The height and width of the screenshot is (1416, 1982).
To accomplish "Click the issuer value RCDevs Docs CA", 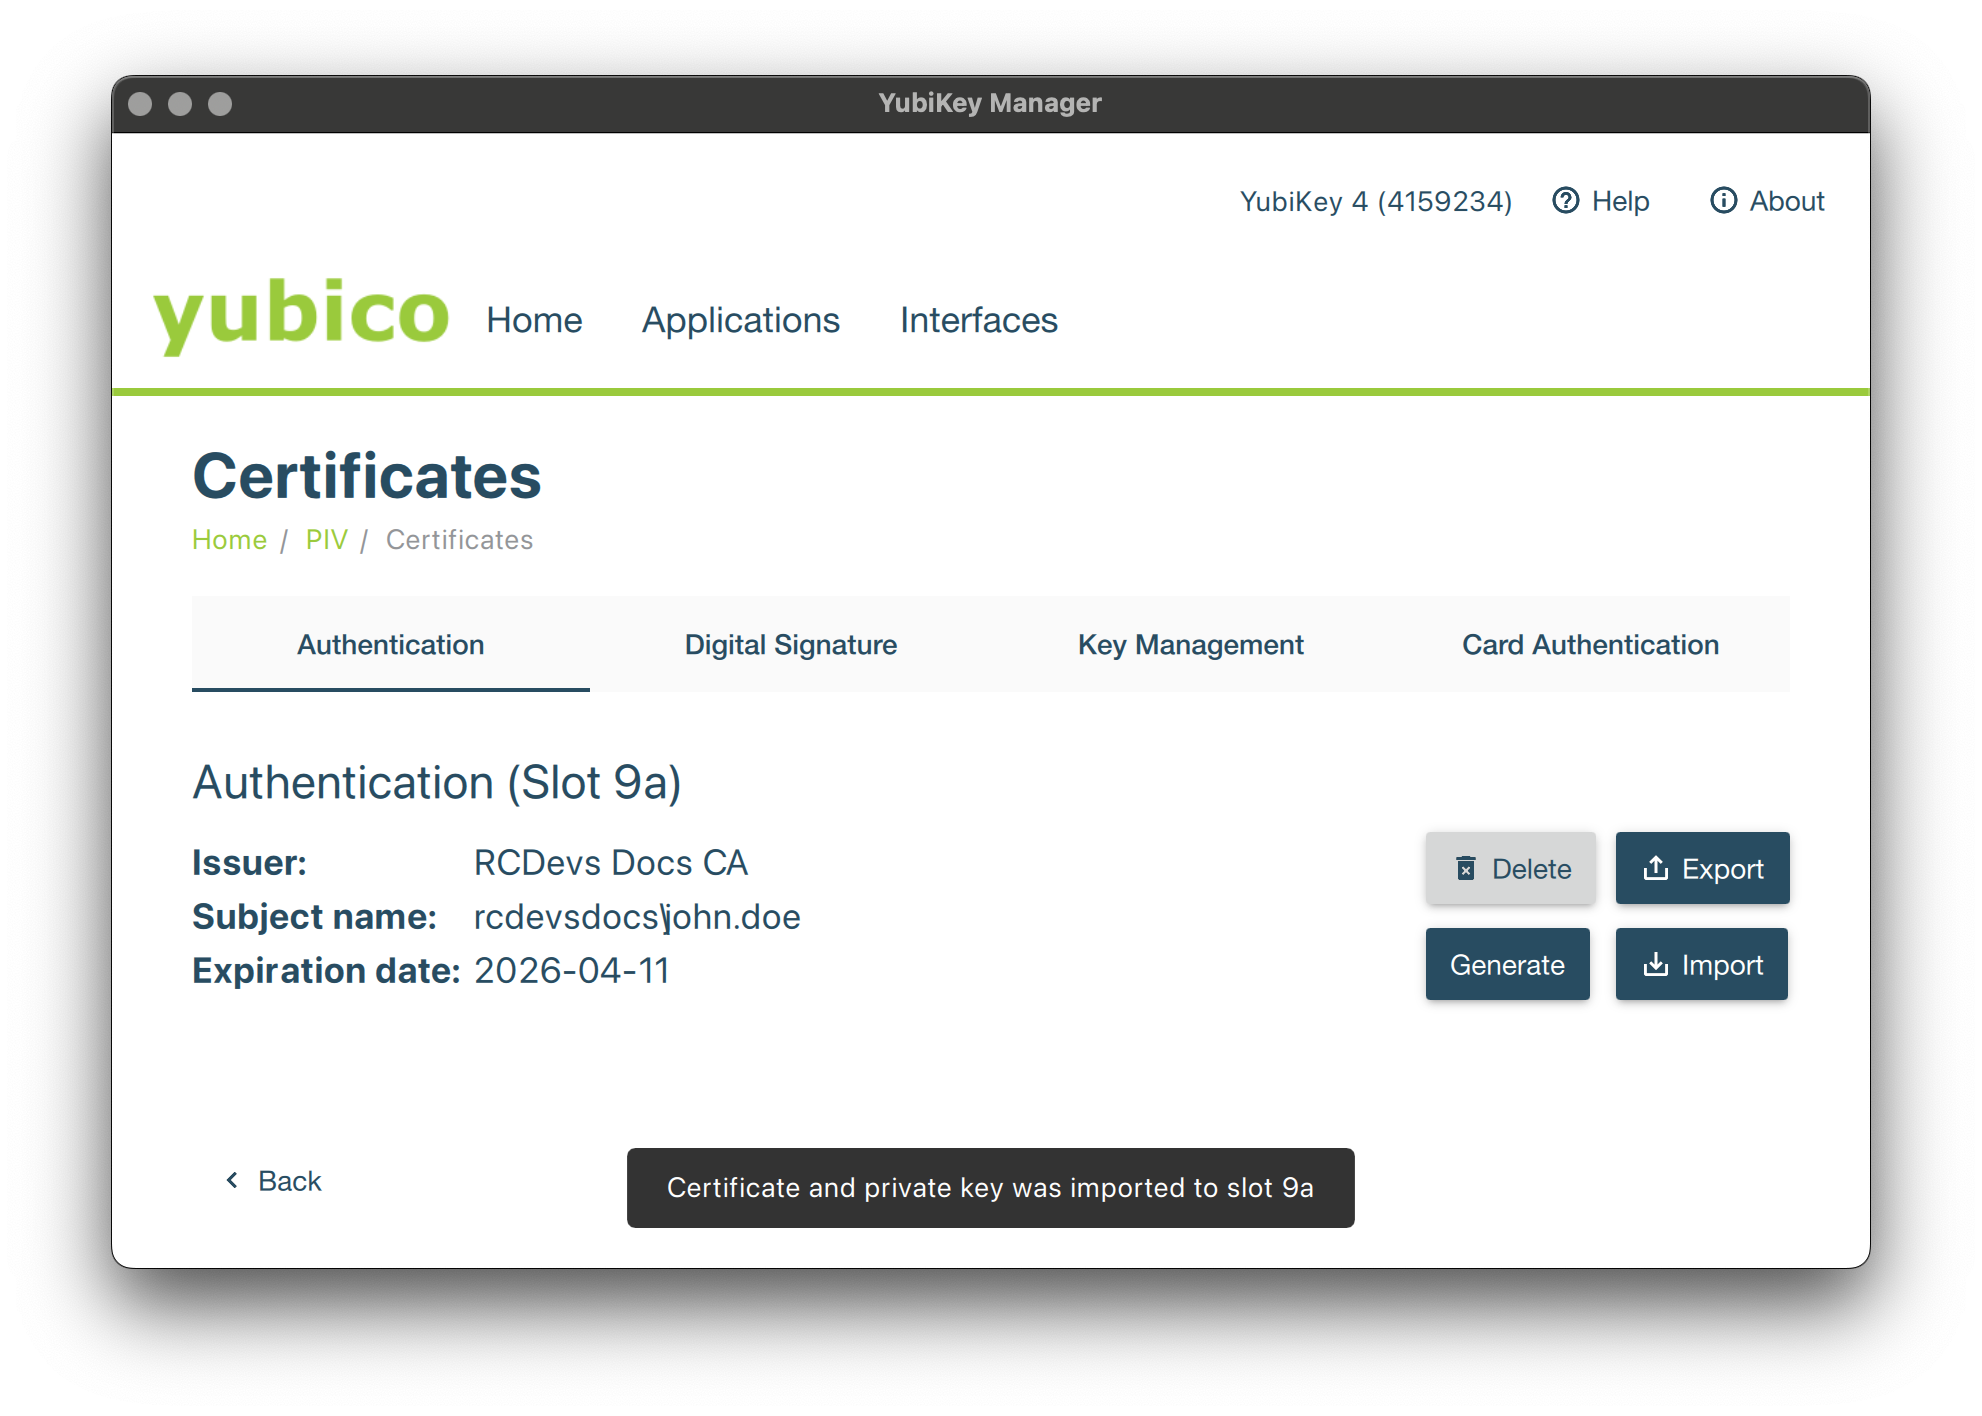I will [x=610, y=862].
